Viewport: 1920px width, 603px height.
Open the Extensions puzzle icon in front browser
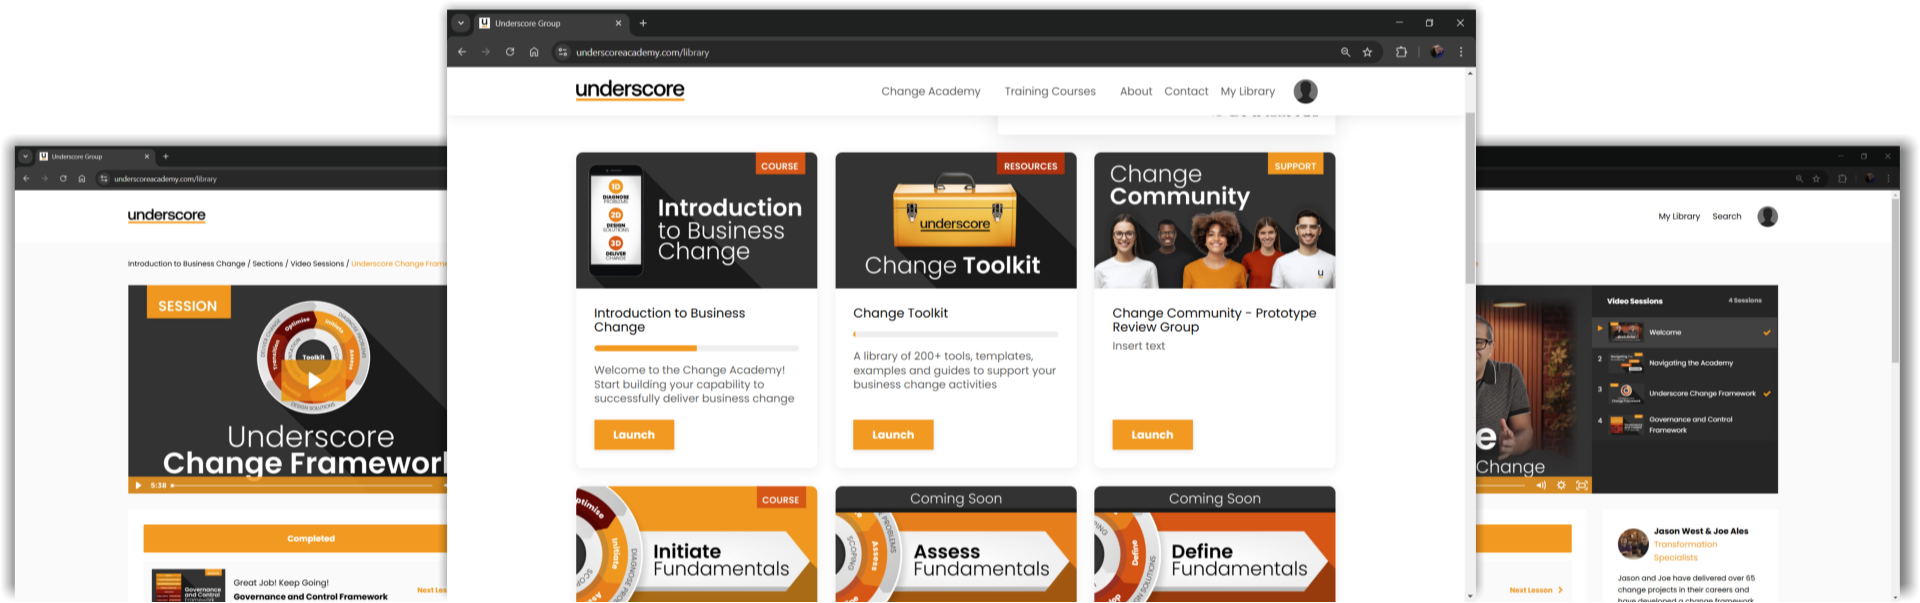[x=1401, y=52]
